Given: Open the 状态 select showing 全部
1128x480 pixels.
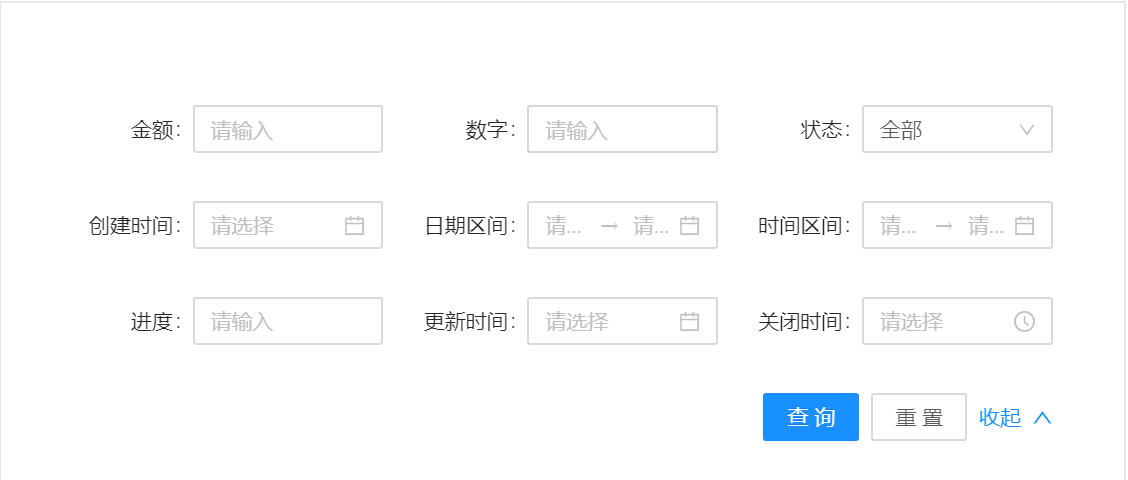Looking at the screenshot, I should (958, 130).
